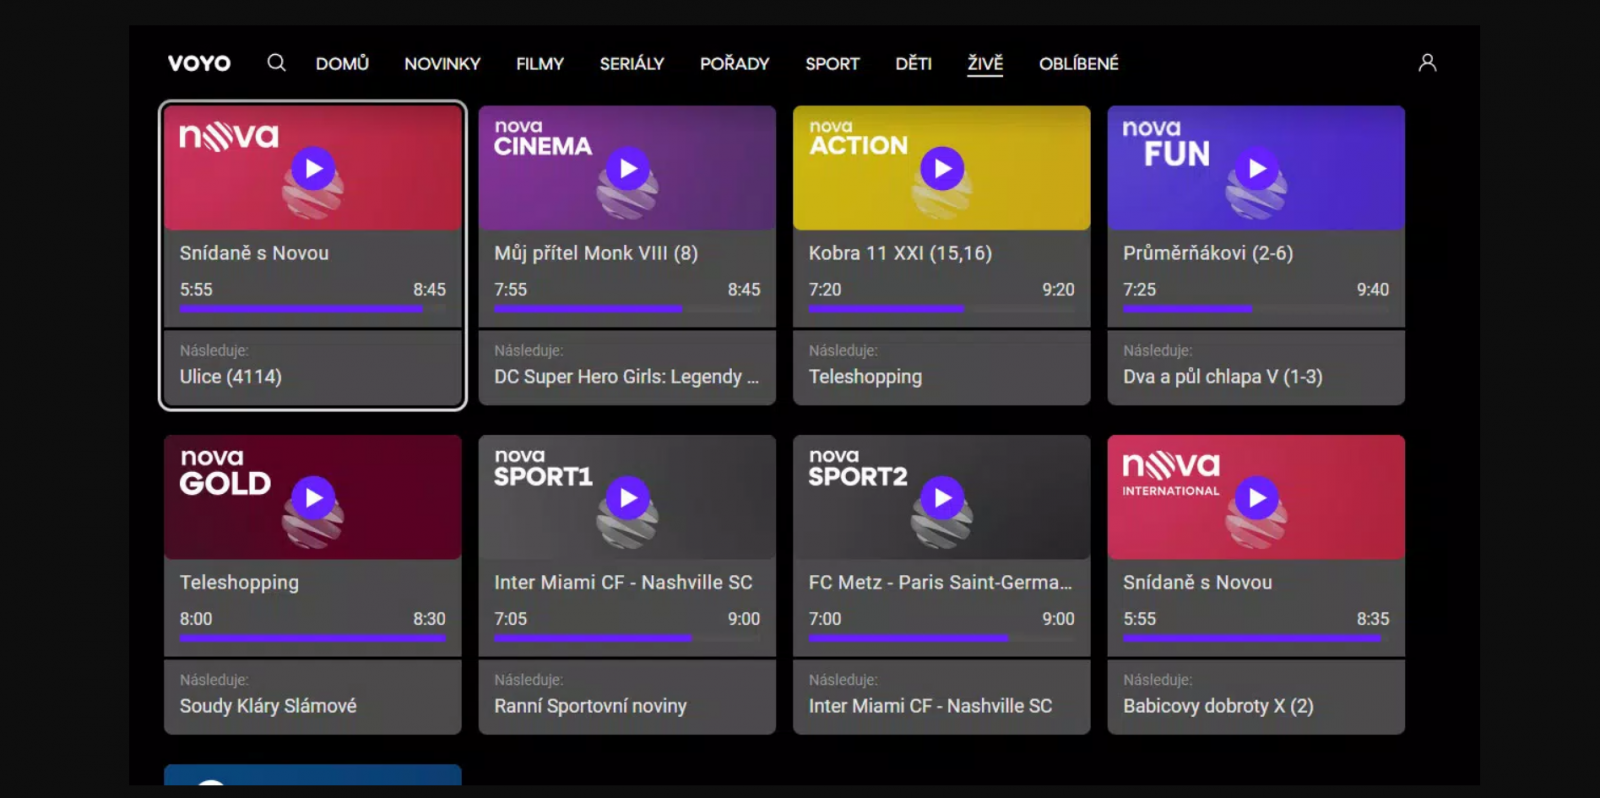Viewport: 1600px width, 798px height.
Task: Click the Nova Action progress bar
Action: tap(942, 309)
